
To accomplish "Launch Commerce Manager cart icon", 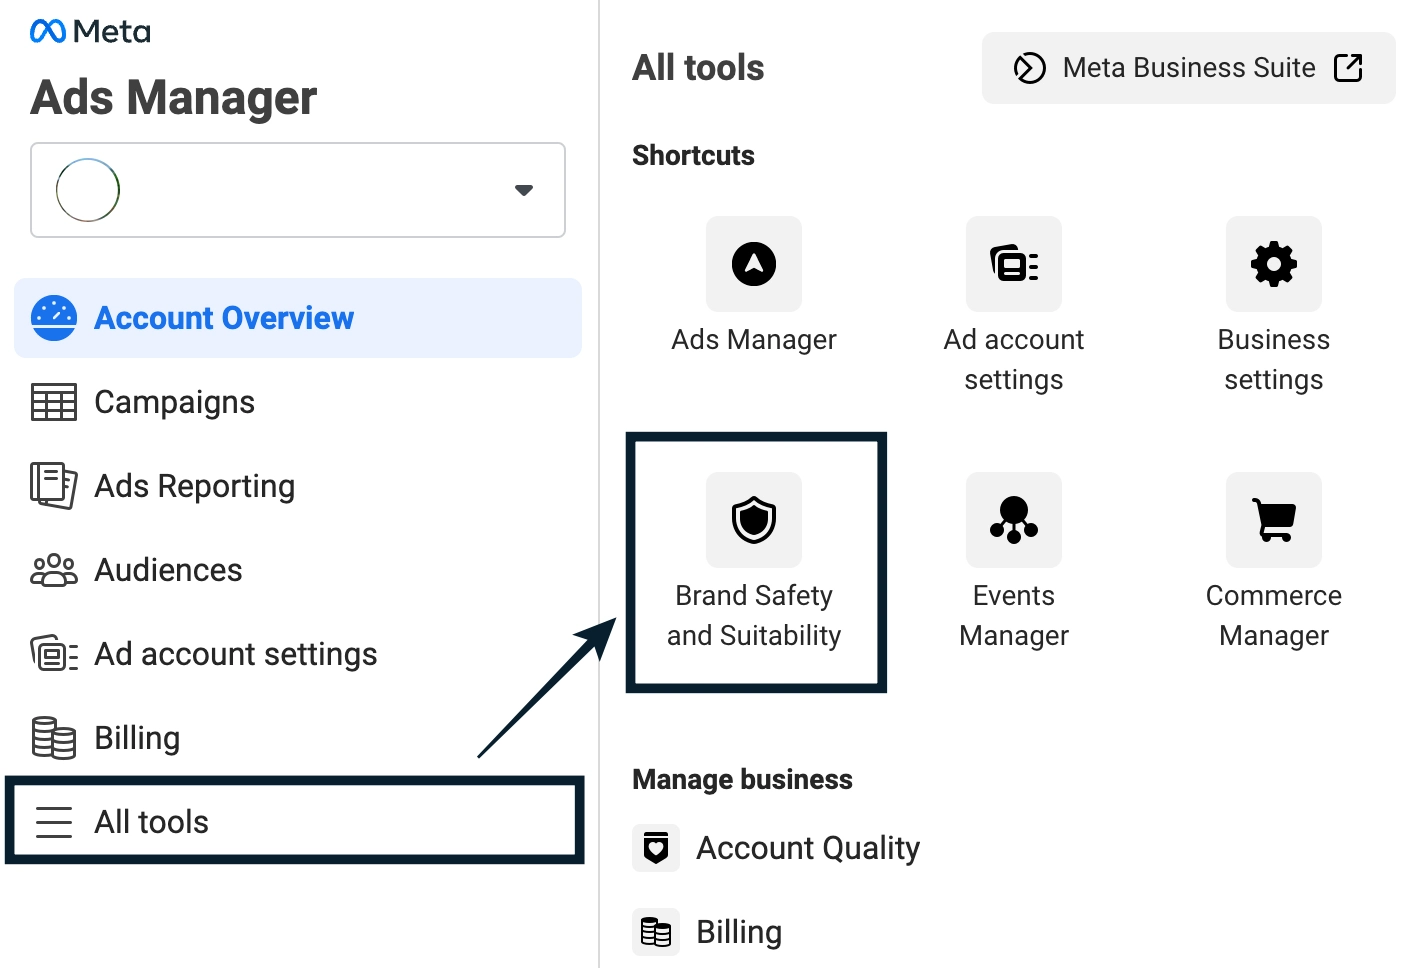I will [1273, 521].
